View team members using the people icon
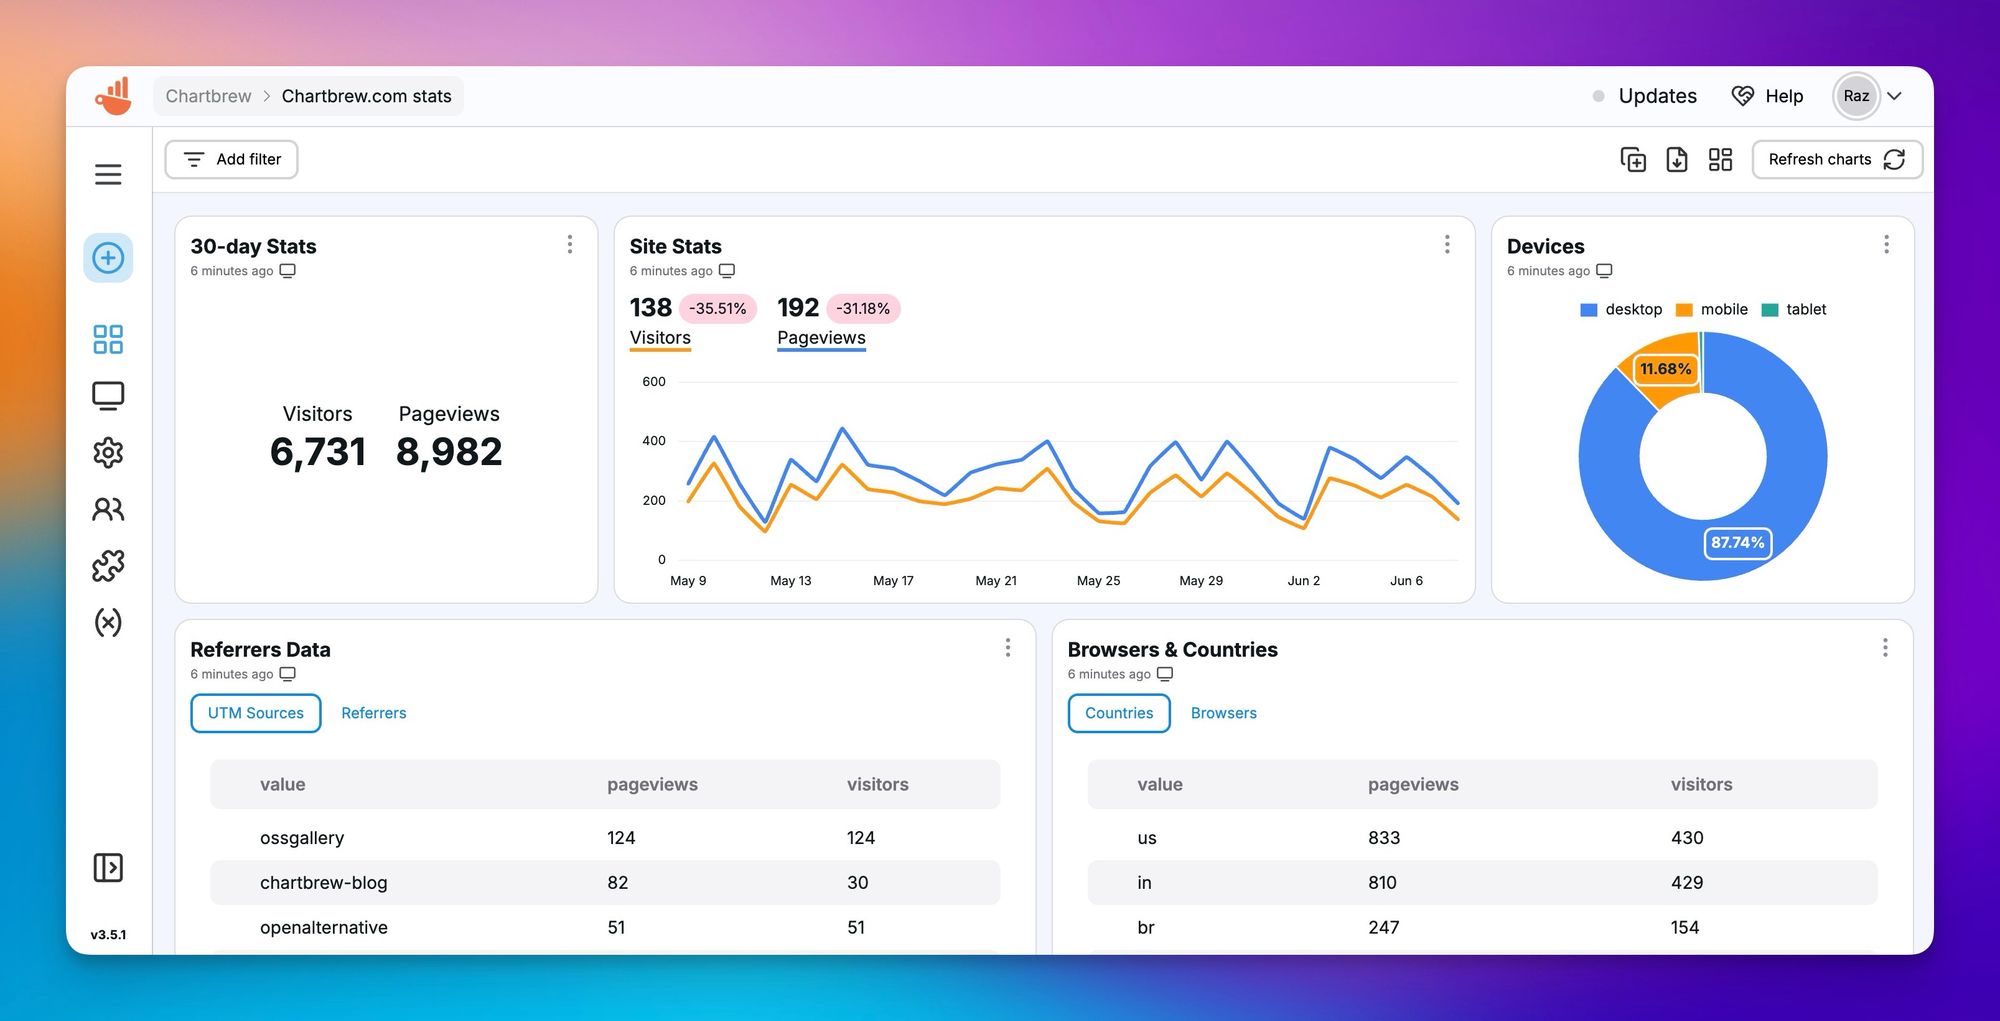The image size is (2000, 1021). point(108,509)
